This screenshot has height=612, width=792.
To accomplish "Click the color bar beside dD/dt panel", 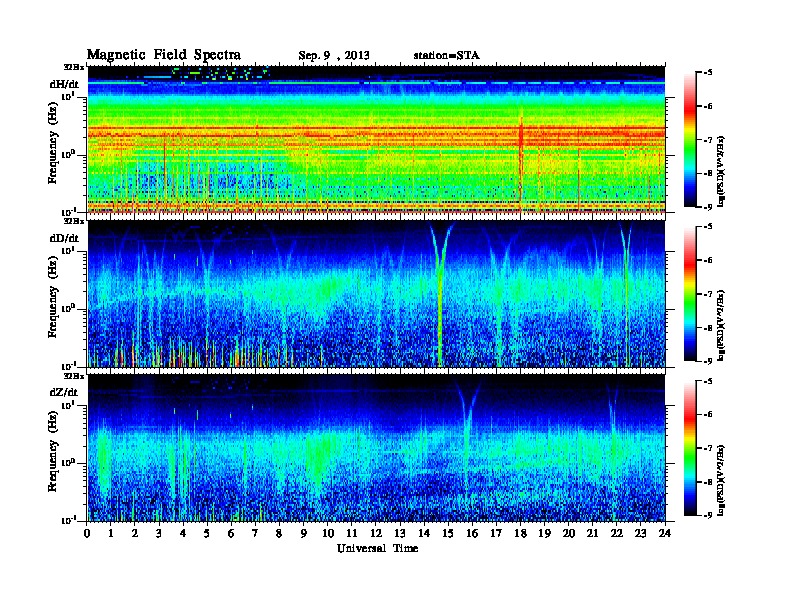I will [x=690, y=293].
